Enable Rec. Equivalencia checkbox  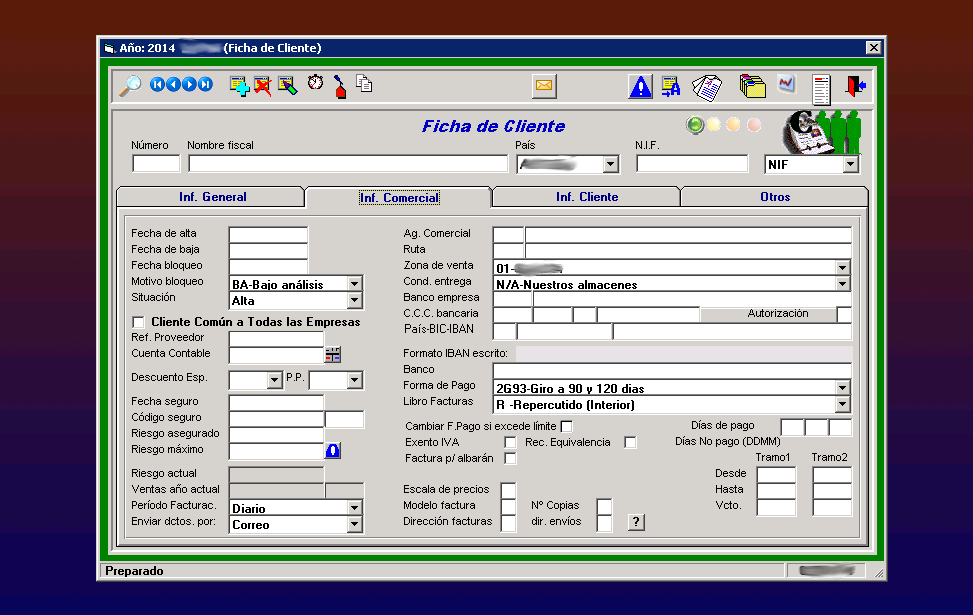click(630, 442)
